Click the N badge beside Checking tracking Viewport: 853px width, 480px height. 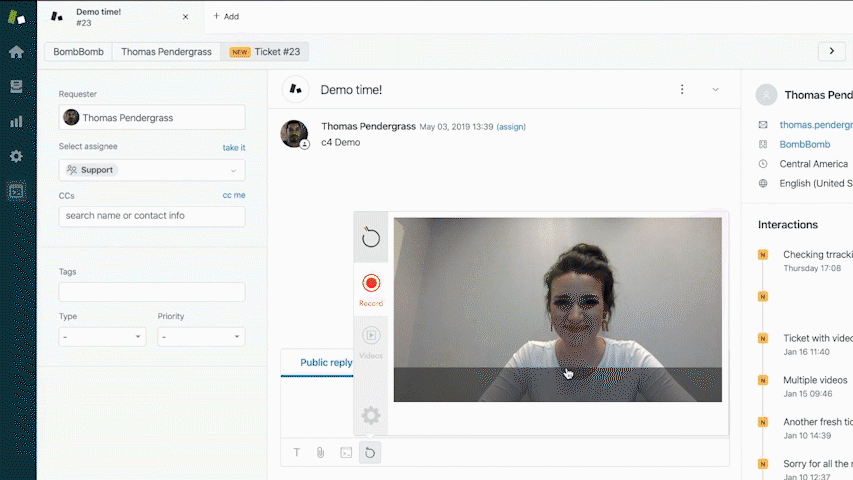pos(763,254)
